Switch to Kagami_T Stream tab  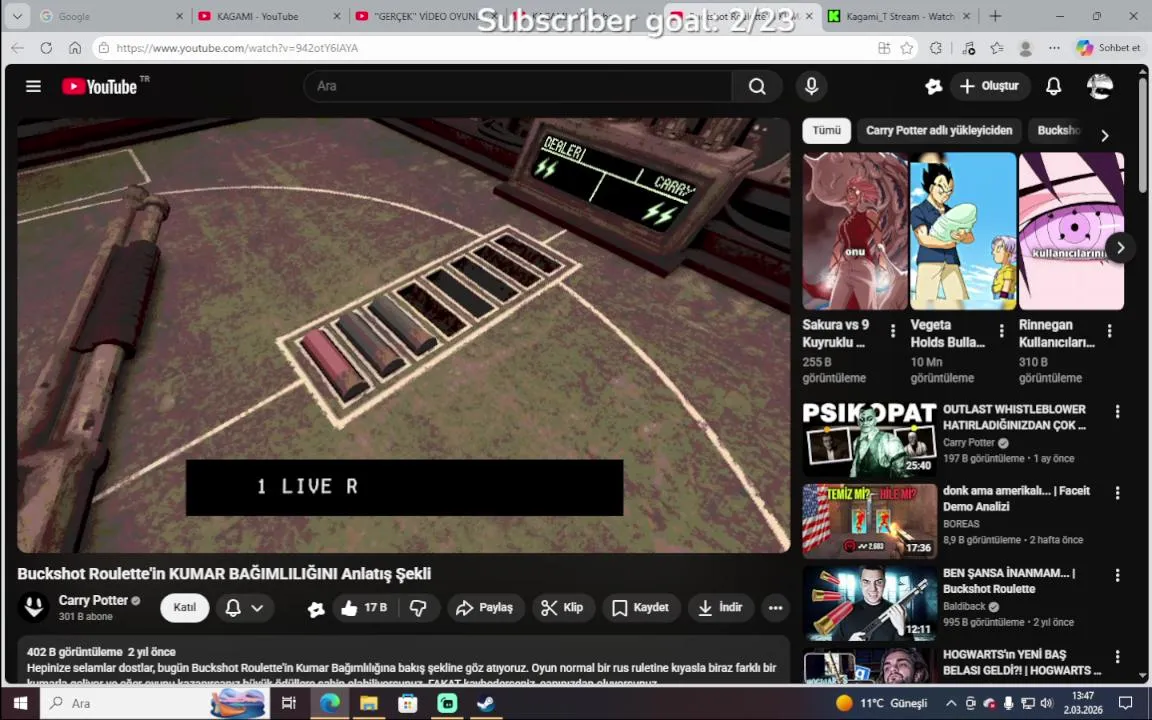pyautogui.click(x=899, y=15)
